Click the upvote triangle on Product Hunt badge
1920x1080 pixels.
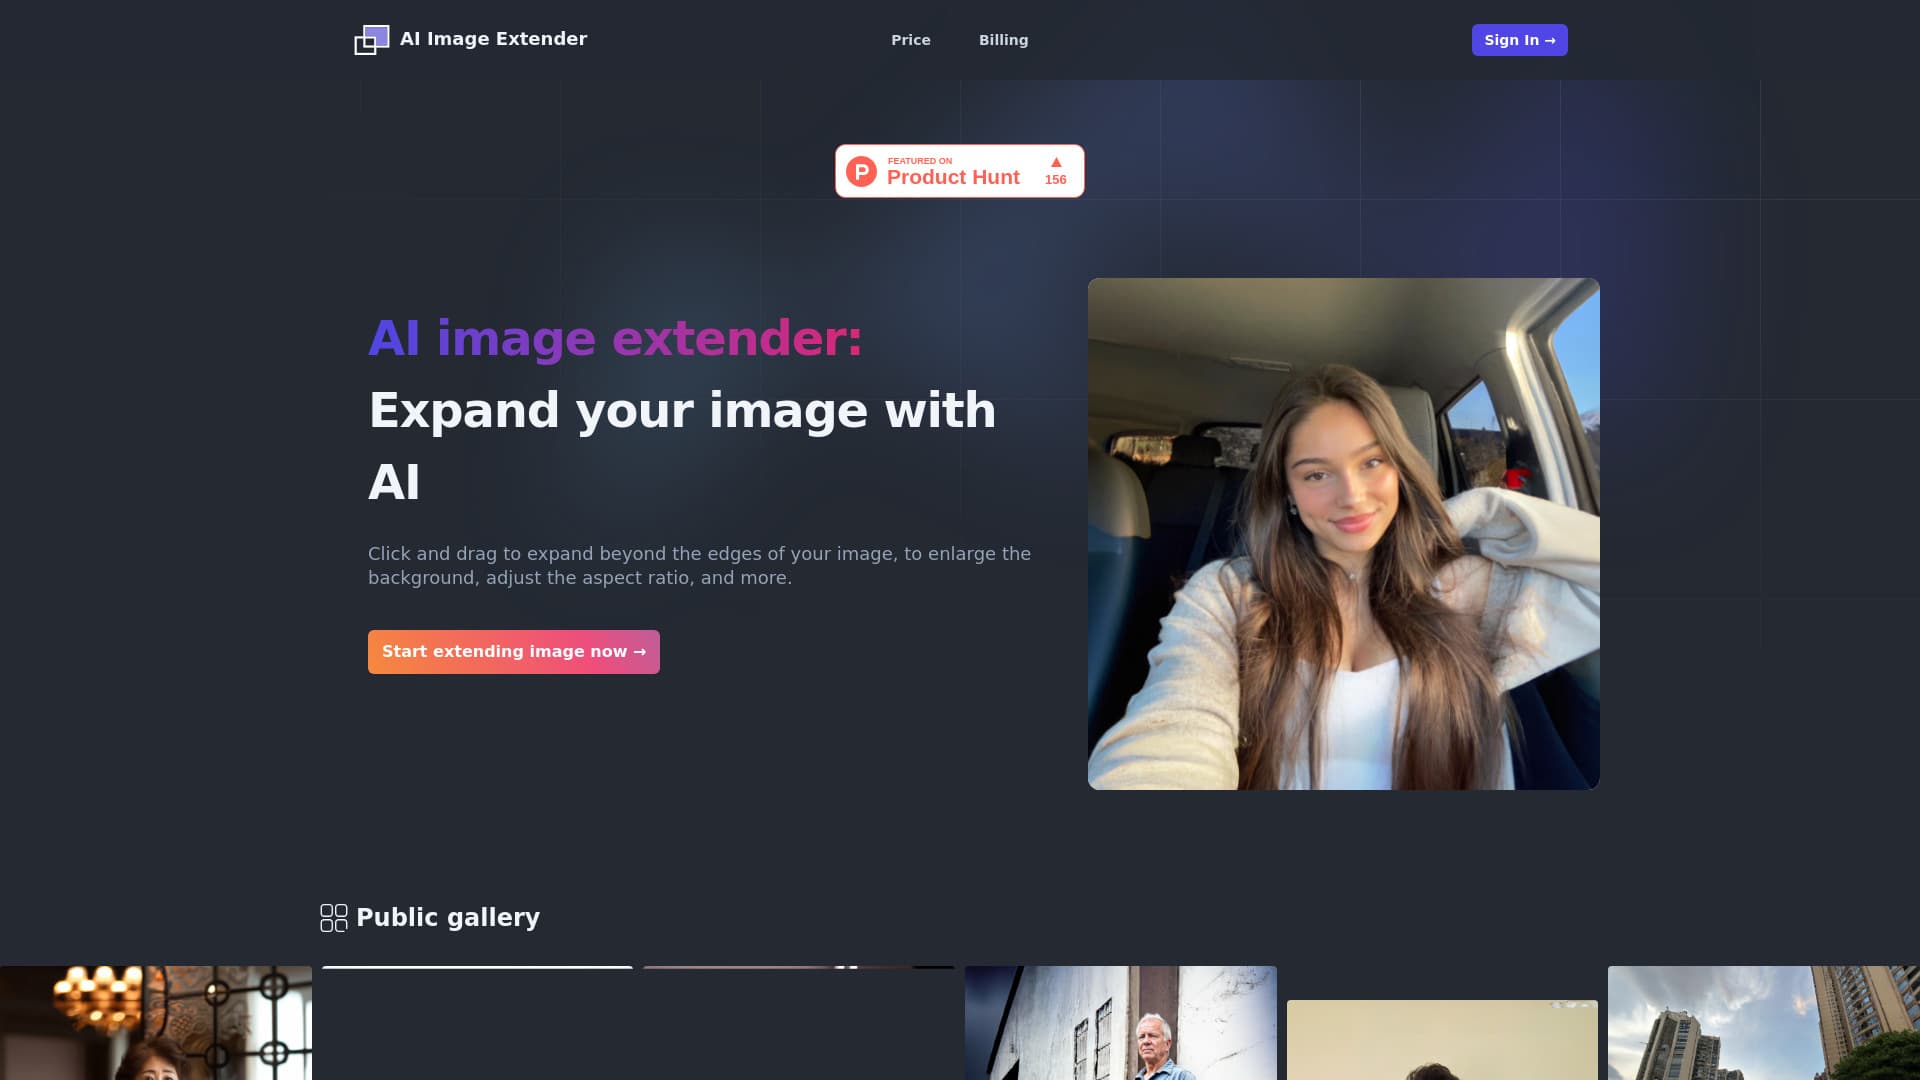[x=1056, y=162]
